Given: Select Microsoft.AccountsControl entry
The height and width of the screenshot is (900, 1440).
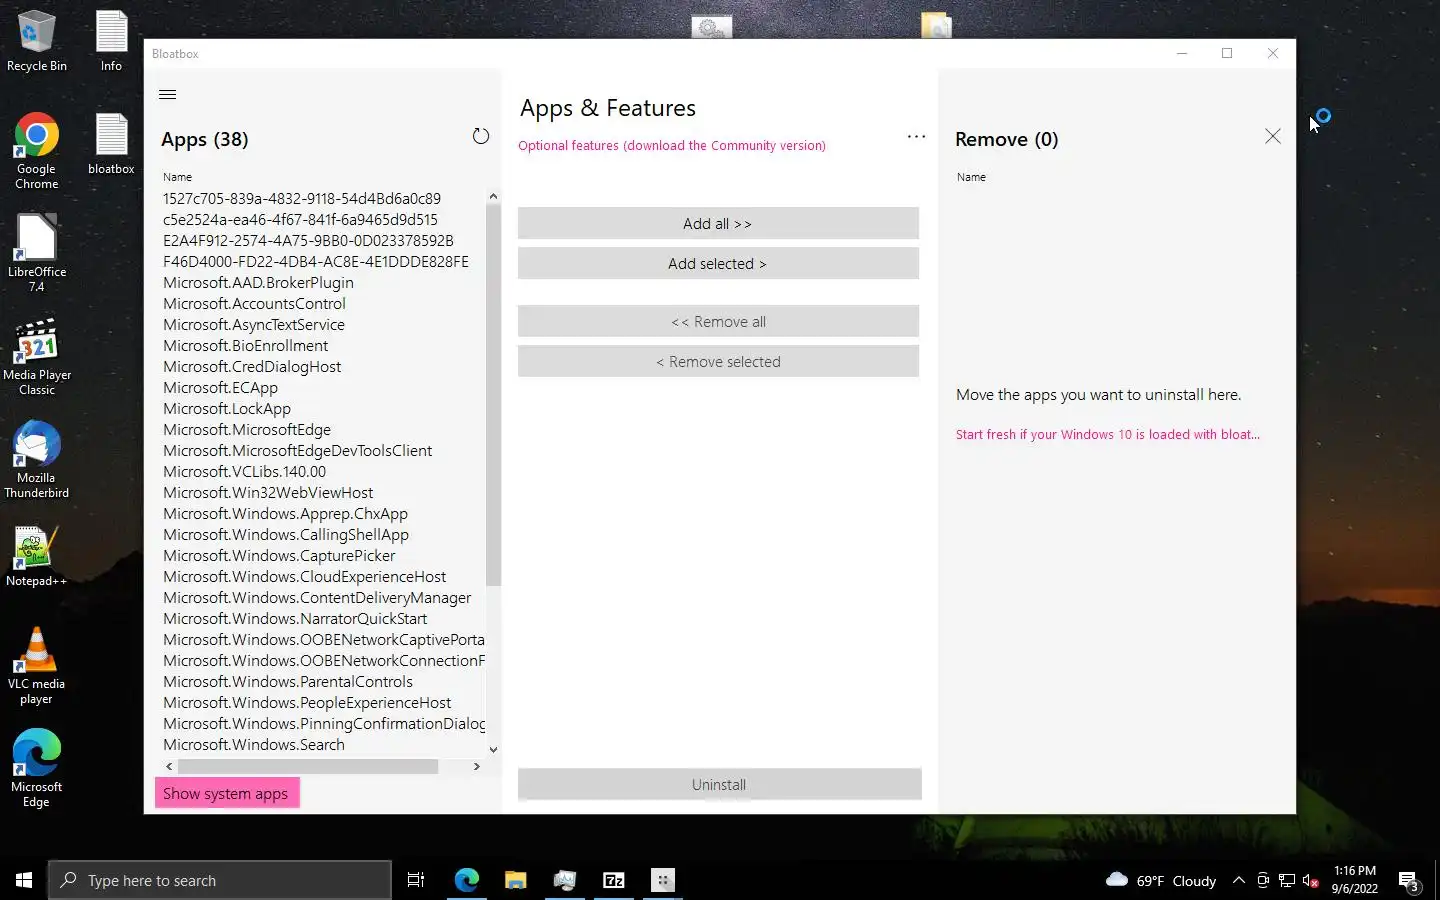Looking at the screenshot, I should click(254, 303).
